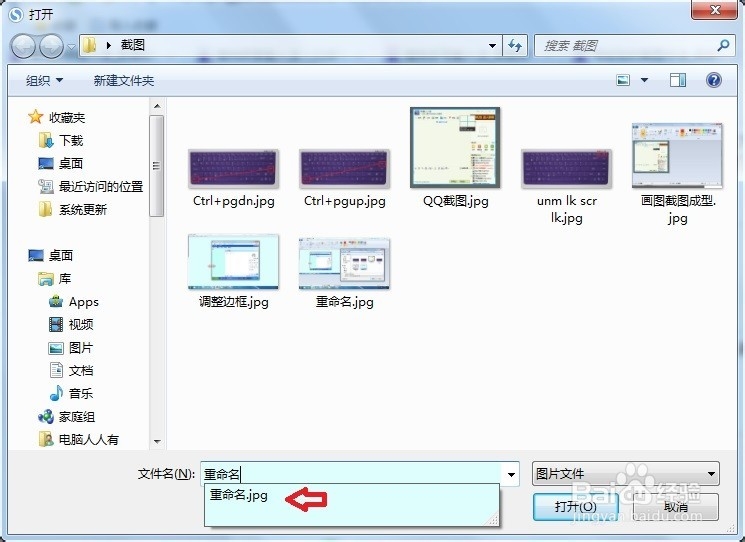Expand the view options dropdown arrow
The width and height of the screenshot is (745, 542).
(x=644, y=80)
